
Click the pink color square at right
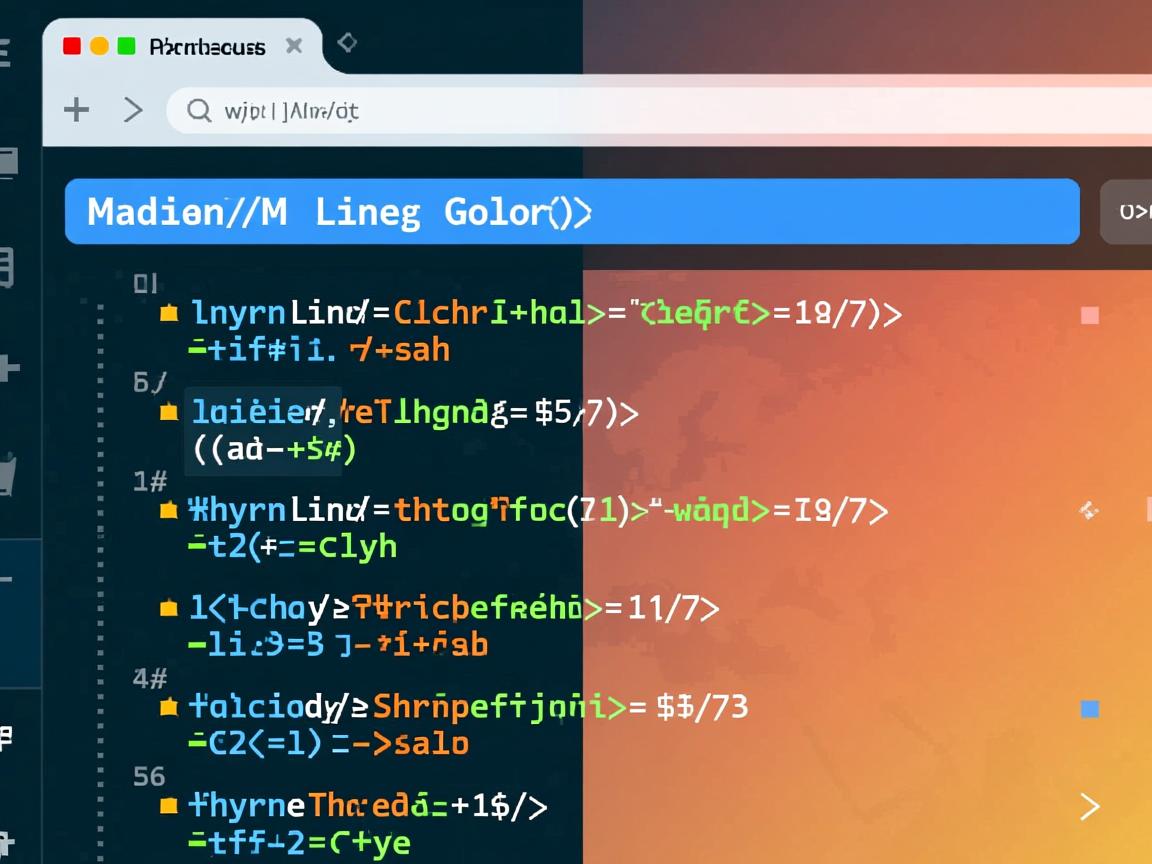click(x=1090, y=316)
